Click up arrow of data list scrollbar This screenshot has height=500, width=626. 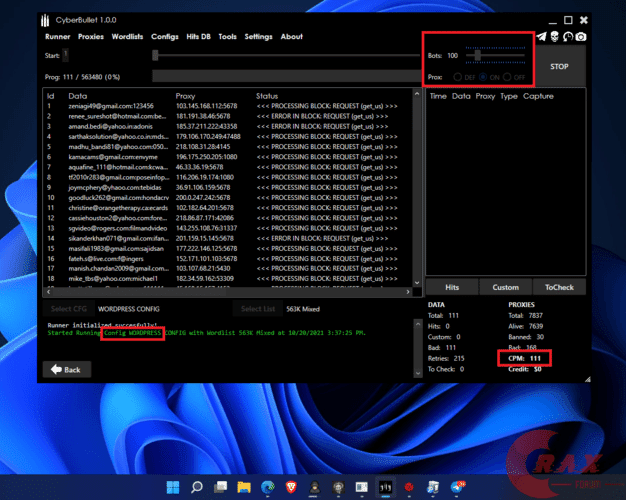click(417, 94)
